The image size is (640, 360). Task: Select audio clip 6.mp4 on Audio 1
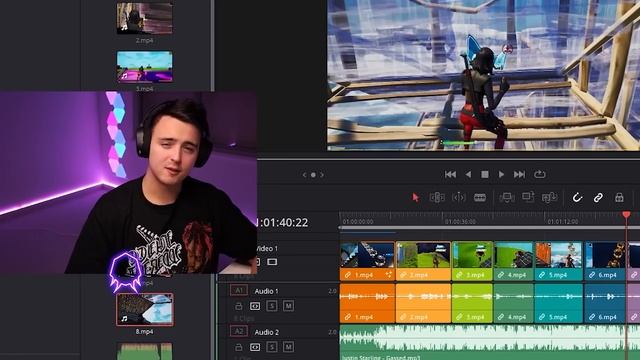pos(605,303)
